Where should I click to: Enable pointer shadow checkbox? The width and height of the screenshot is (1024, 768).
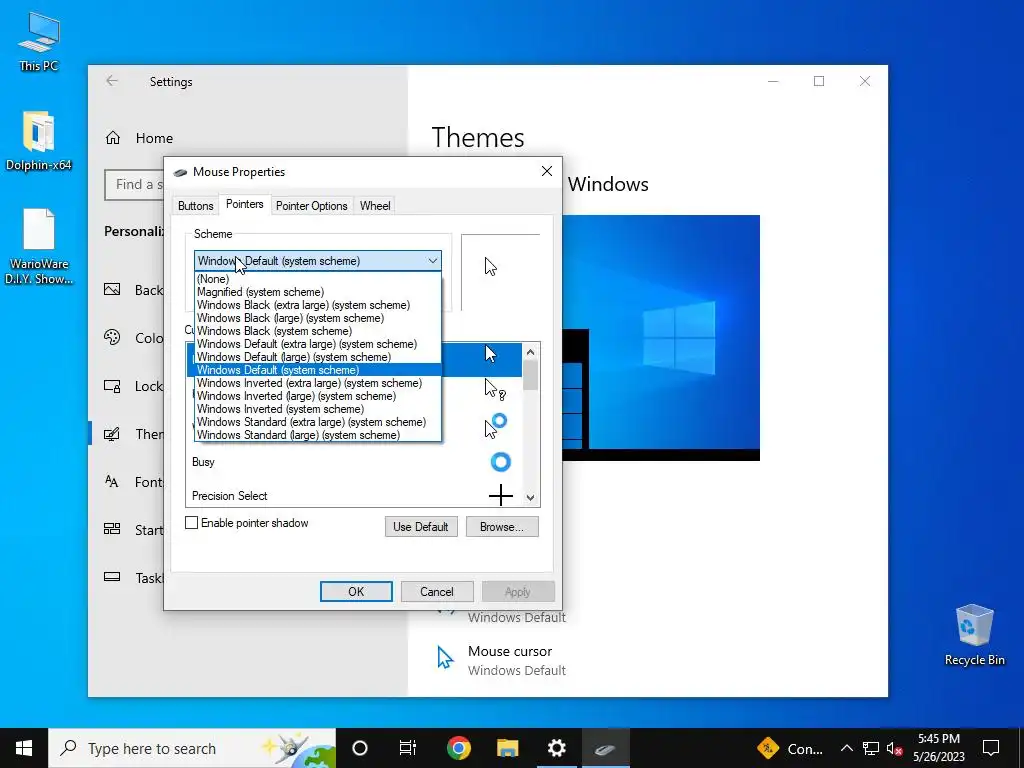coord(192,522)
